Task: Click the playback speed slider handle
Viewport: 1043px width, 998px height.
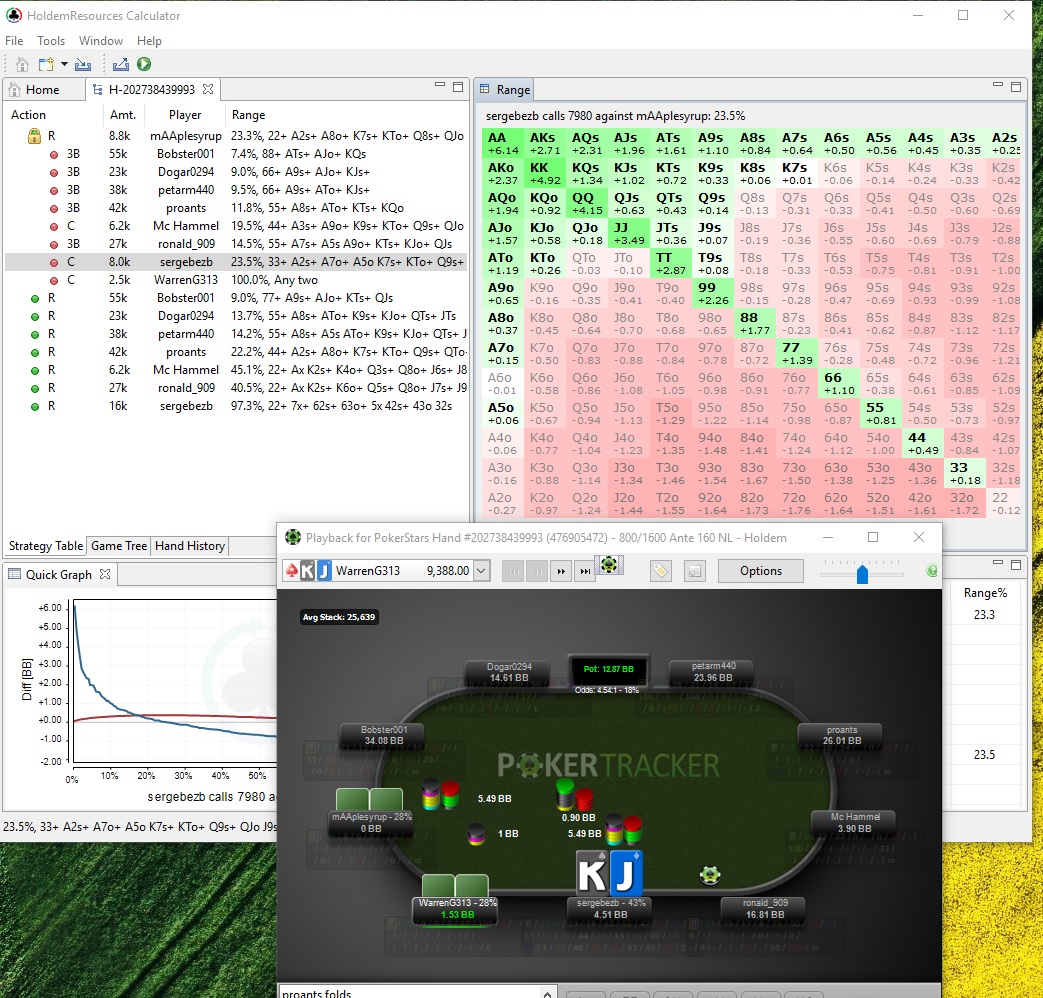Action: tap(862, 574)
